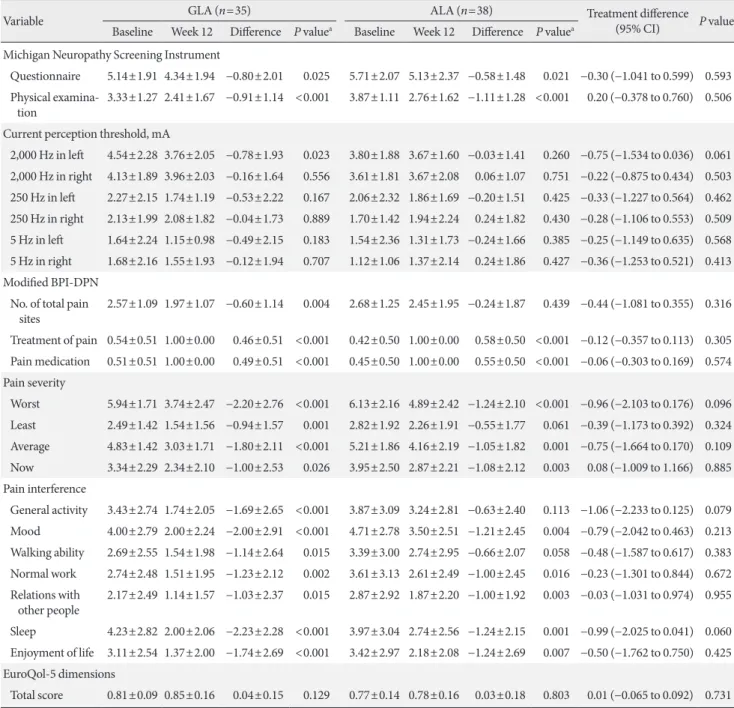Select the 'Sleep' row label
The width and height of the screenshot is (734, 708).
(23, 632)
